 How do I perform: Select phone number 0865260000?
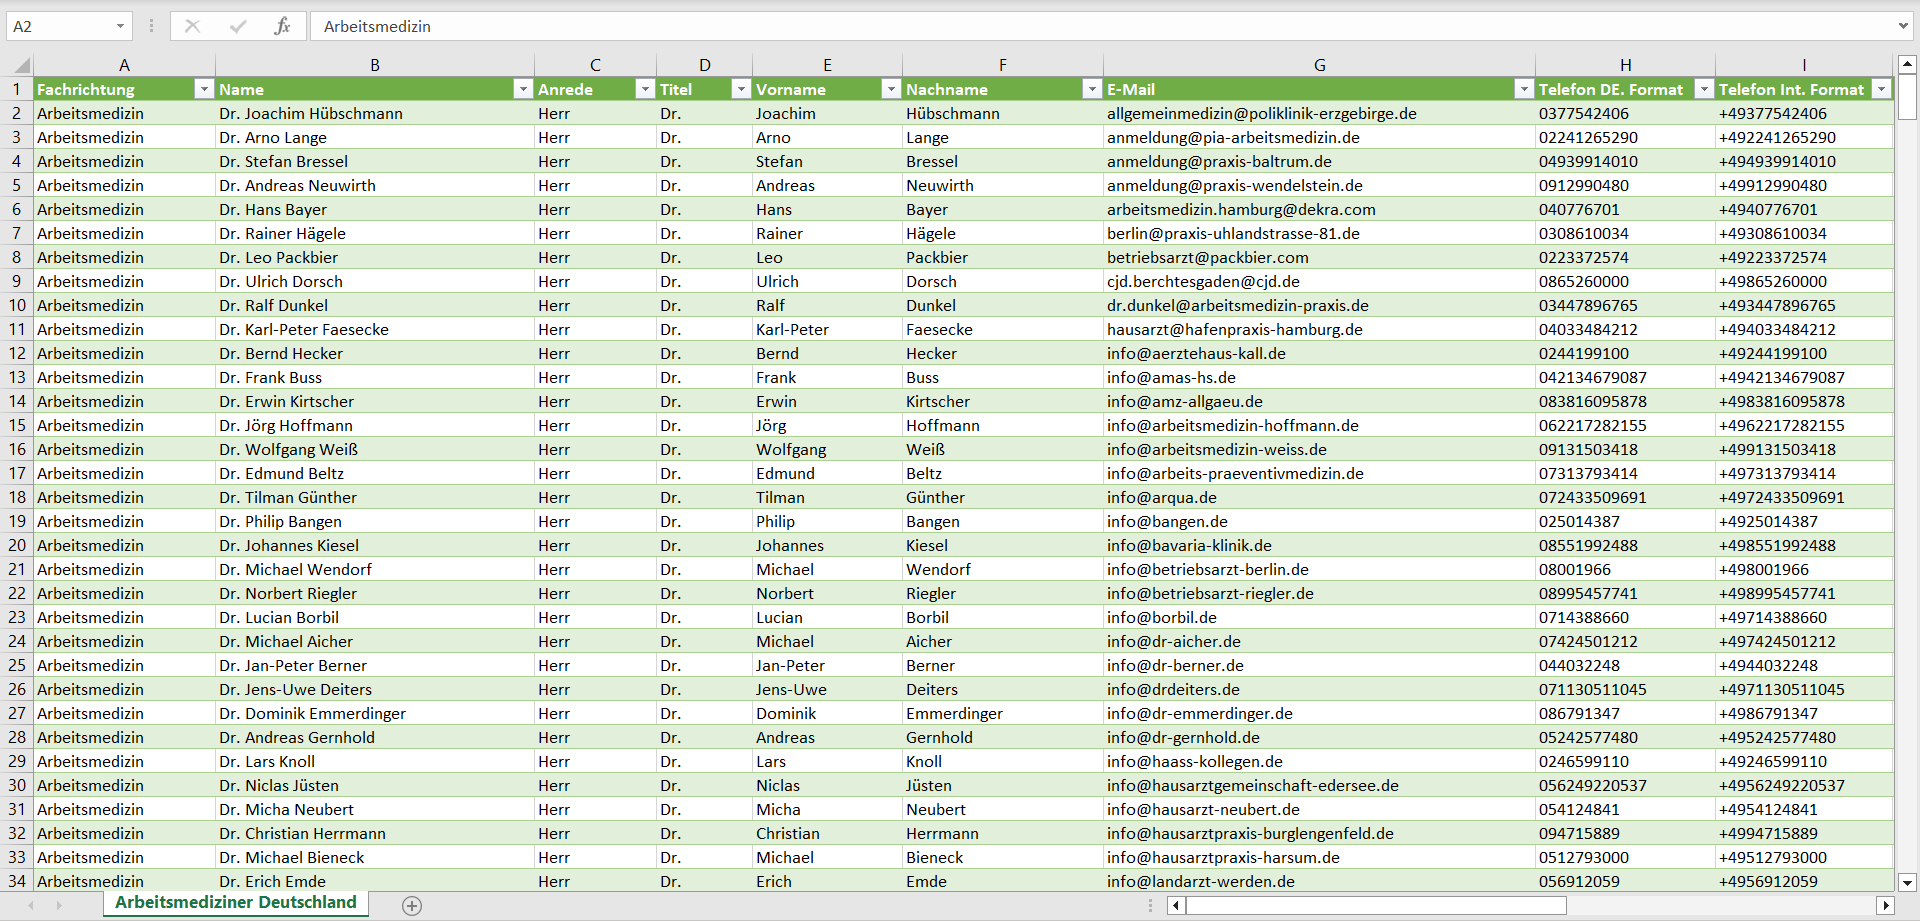(x=1625, y=281)
